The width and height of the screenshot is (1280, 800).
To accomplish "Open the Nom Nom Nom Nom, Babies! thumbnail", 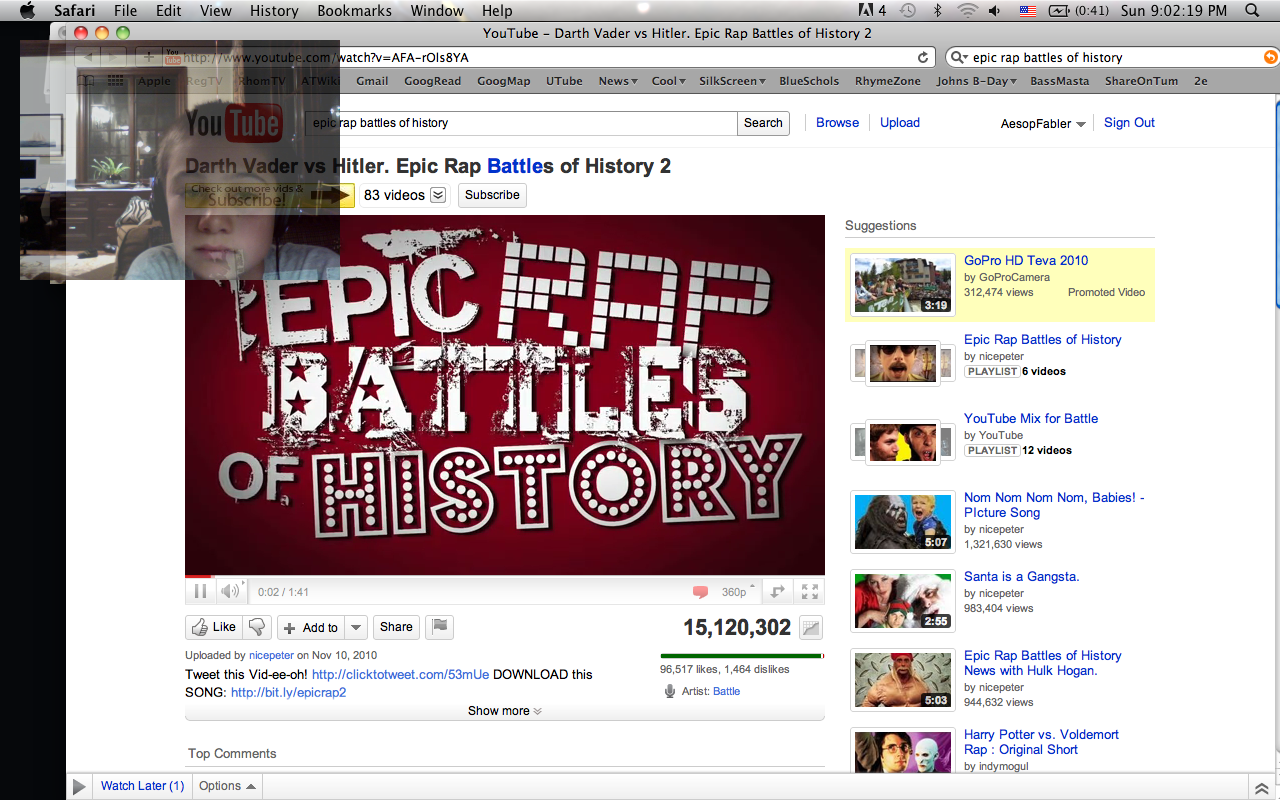I will [902, 521].
